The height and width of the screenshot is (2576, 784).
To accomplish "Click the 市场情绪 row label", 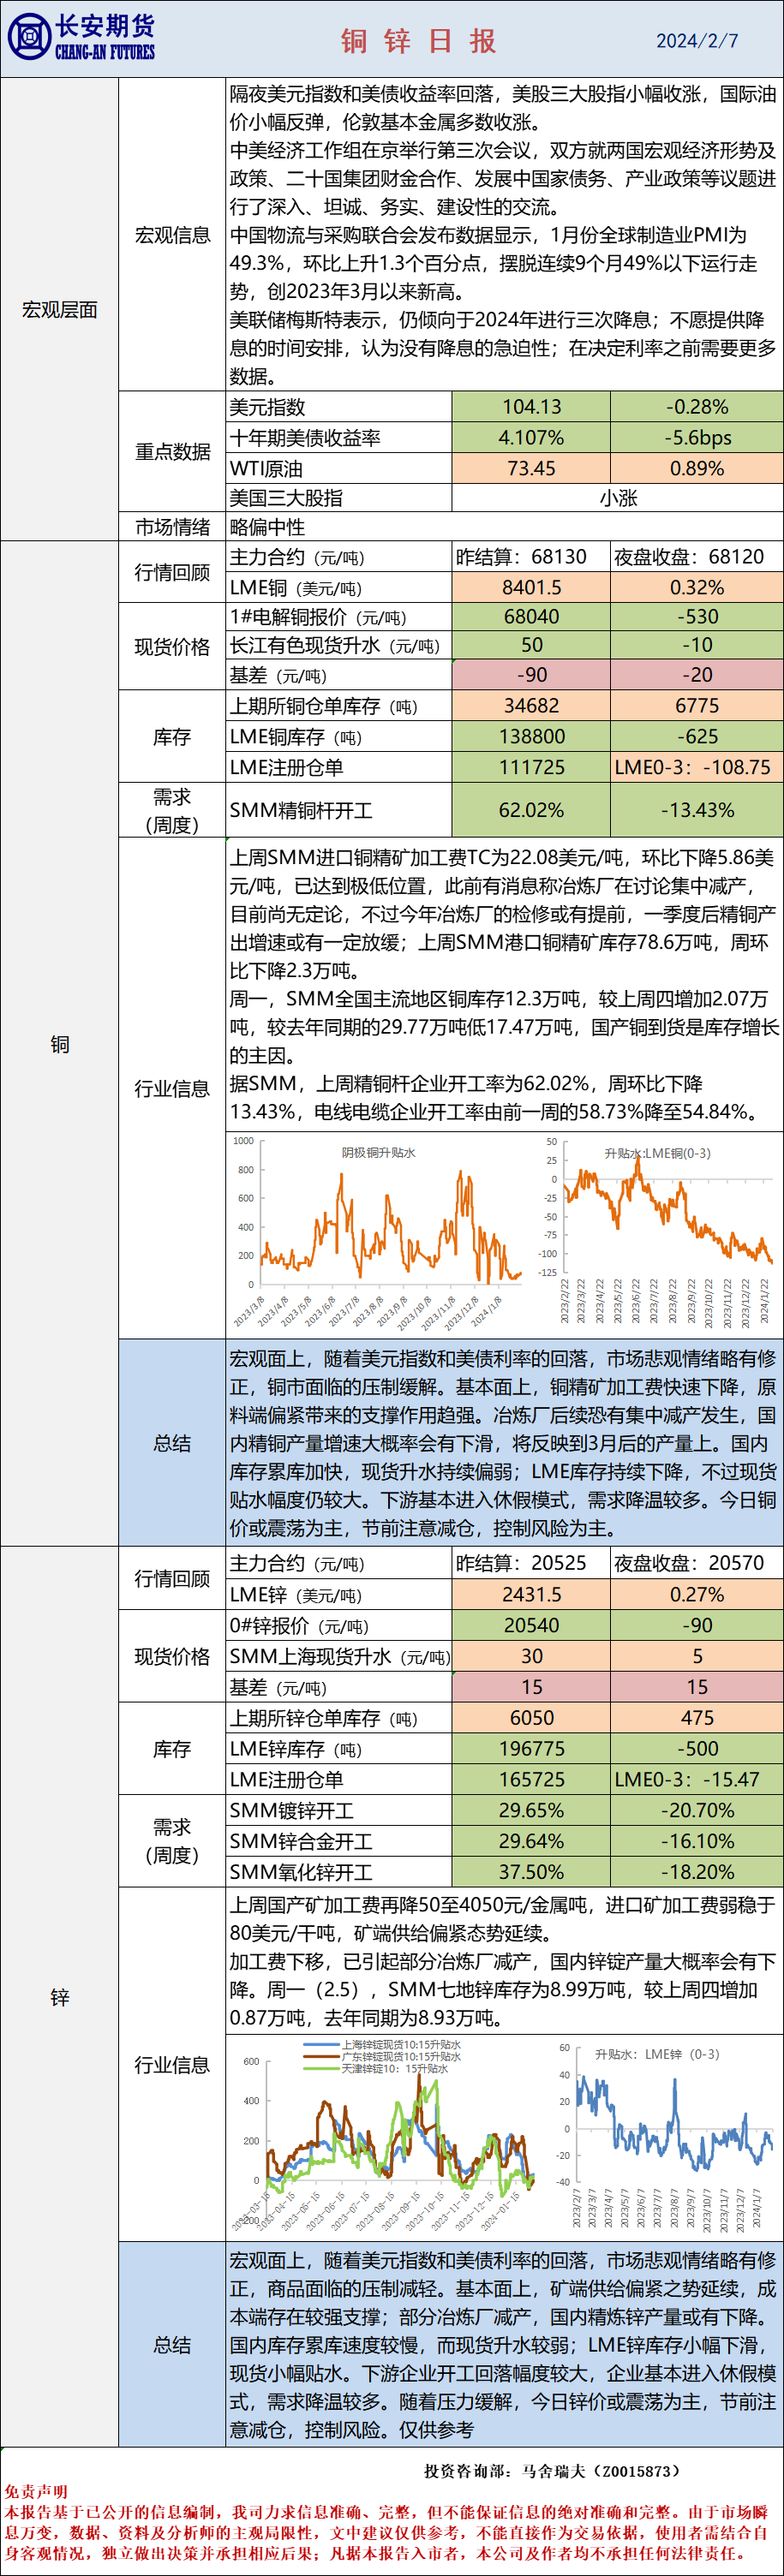I will 172,527.
